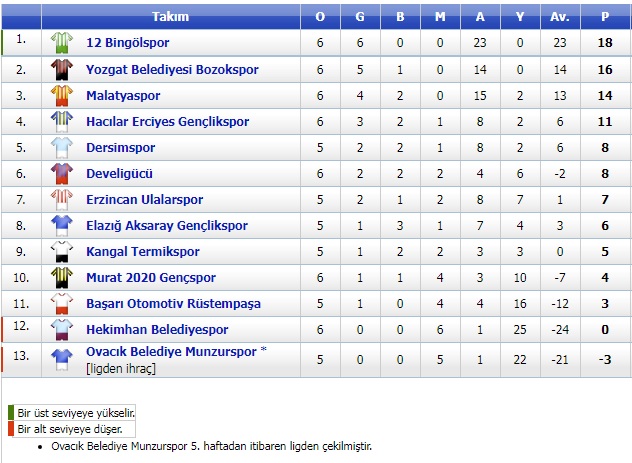Click Başarı Otomotiv Rüstempaşa's jersey icon
This screenshot has height=463, width=632.
click(62, 303)
